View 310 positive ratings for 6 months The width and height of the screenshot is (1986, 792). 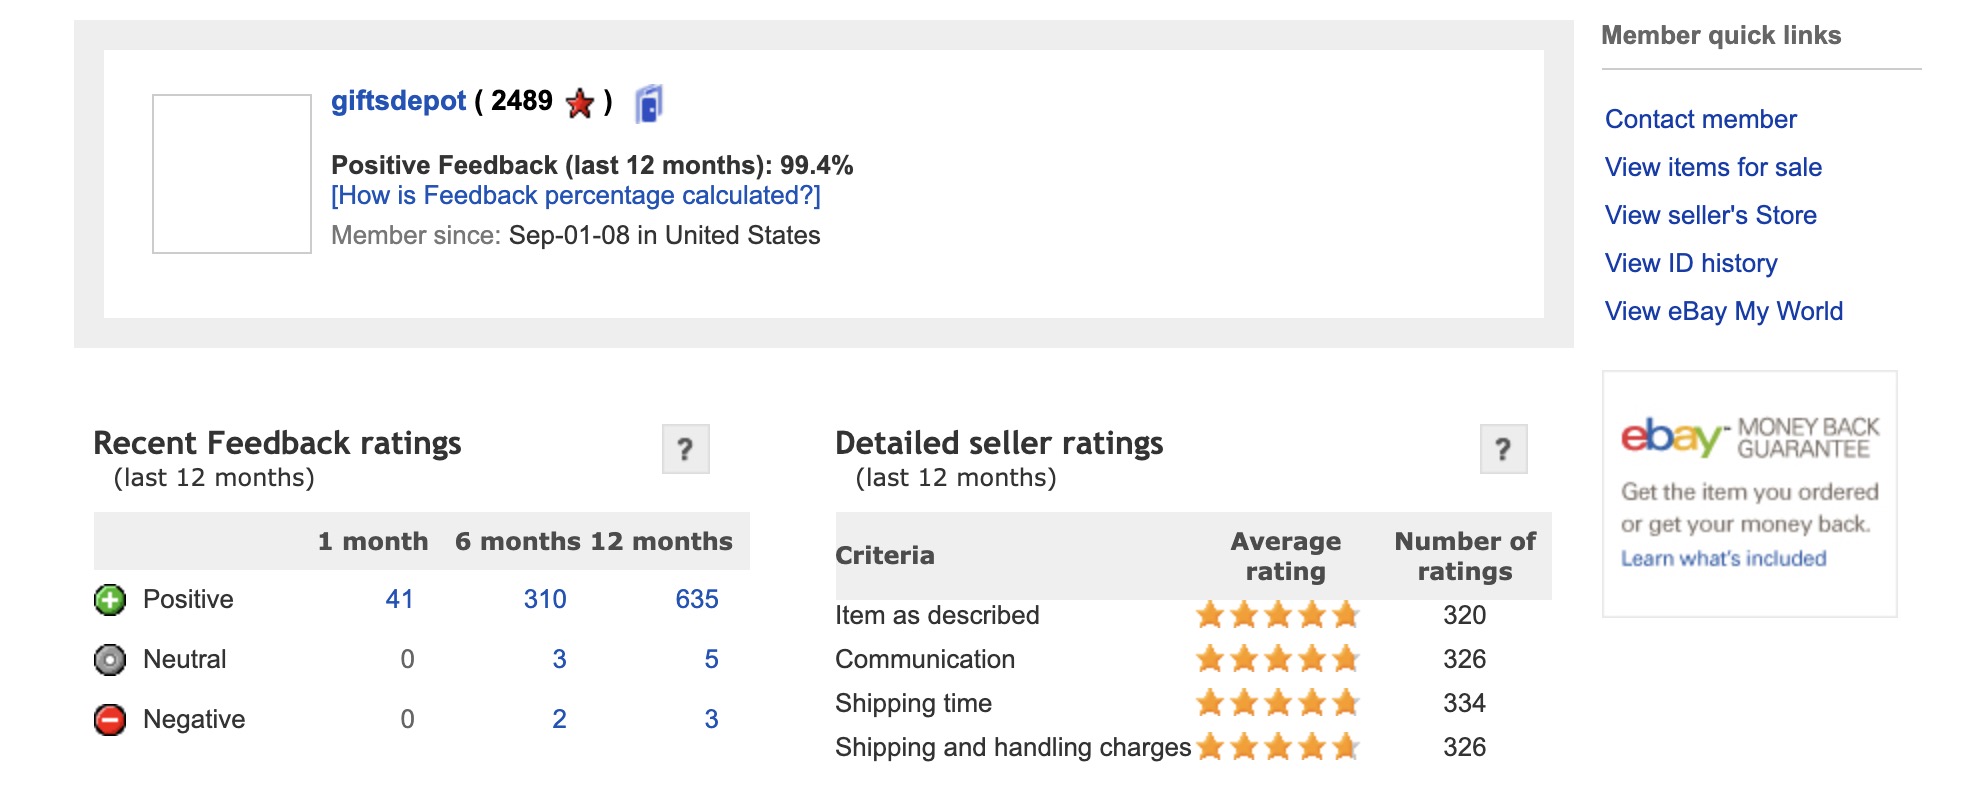545,600
